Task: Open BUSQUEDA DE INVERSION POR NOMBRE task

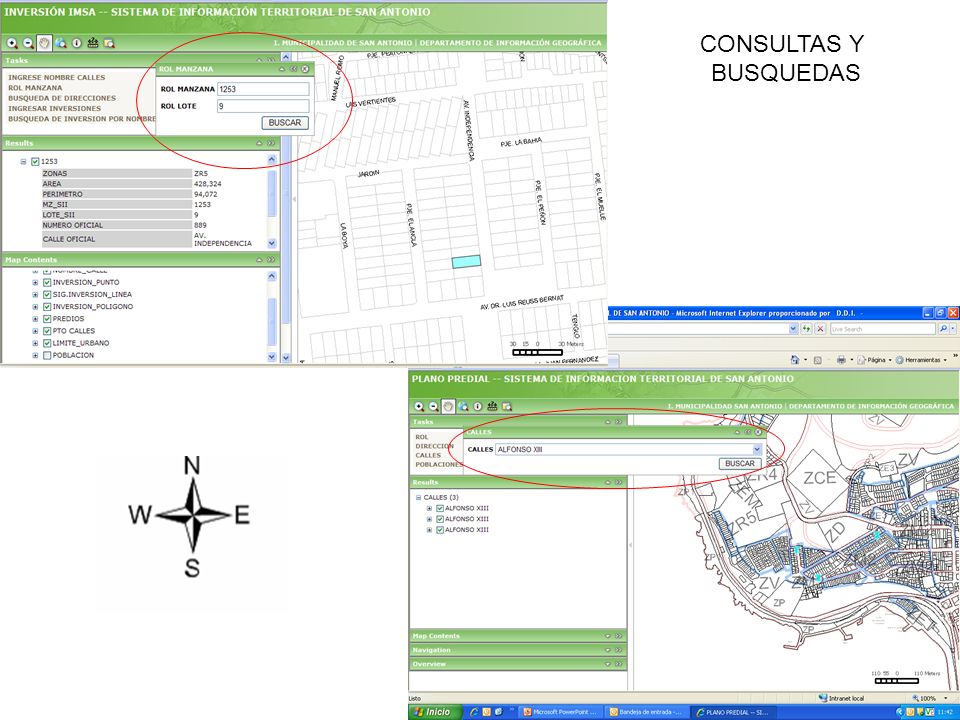Action: 81,119
